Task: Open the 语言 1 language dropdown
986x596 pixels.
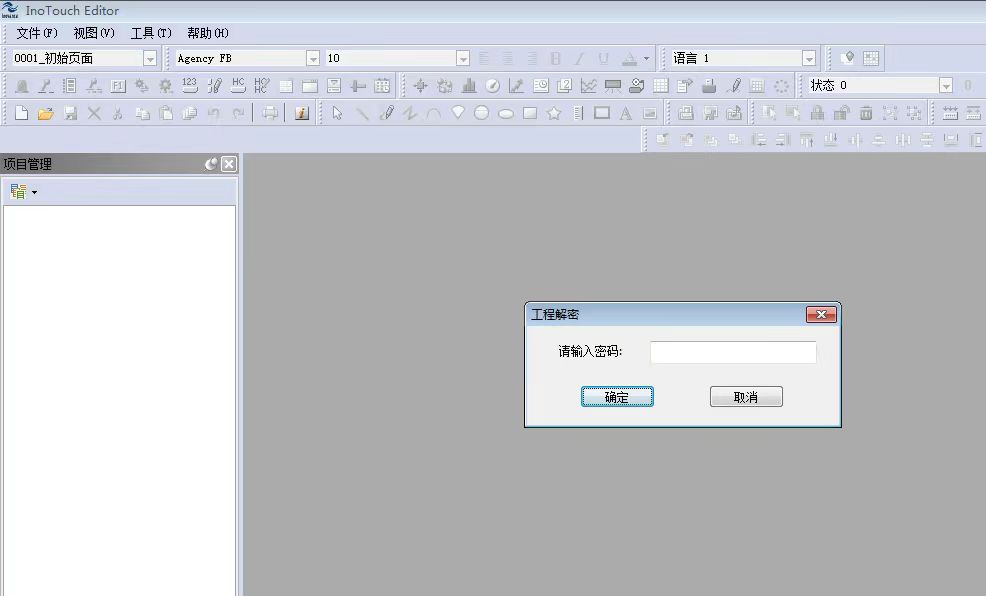Action: (808, 59)
